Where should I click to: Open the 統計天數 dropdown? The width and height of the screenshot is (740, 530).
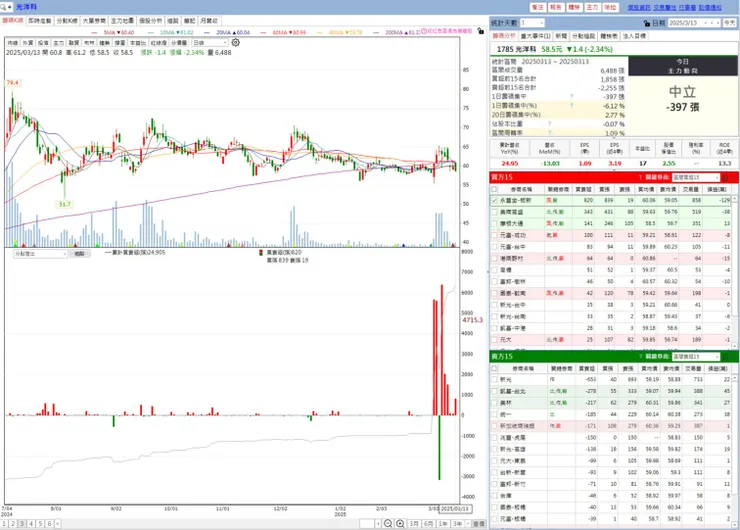point(532,23)
